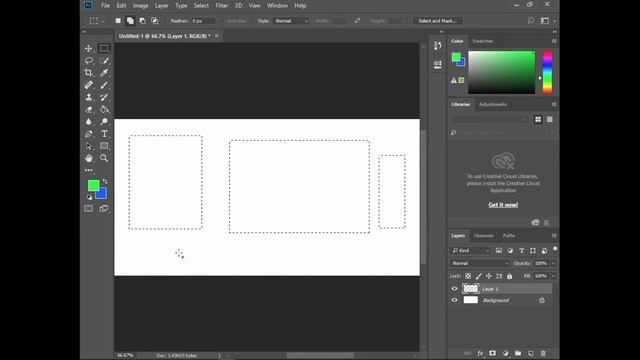This screenshot has width=640, height=360.
Task: Select the Eraser tool
Action: pos(89,109)
